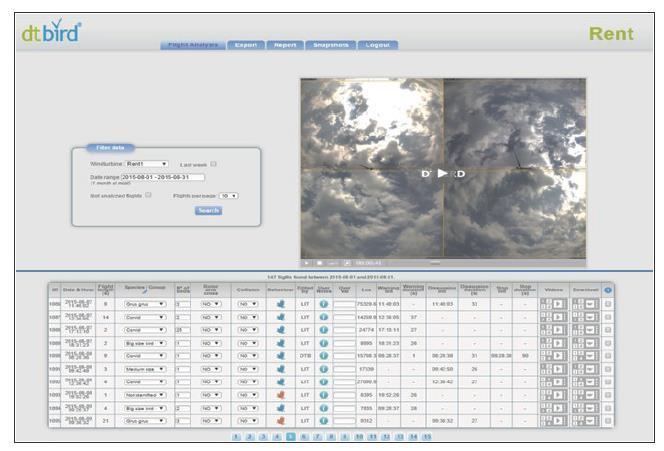Download video for the Medium size flight row
The width and height of the screenshot is (664, 451).
(x=590, y=369)
